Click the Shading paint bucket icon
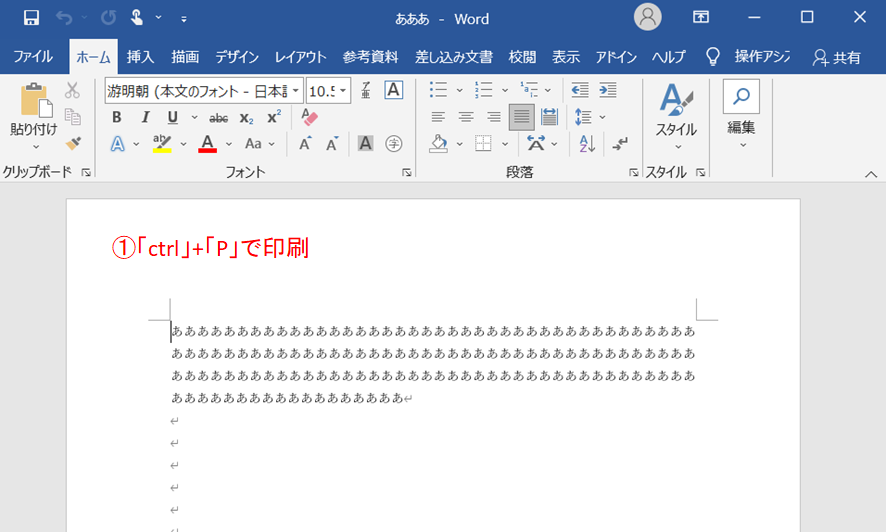The height and width of the screenshot is (532, 886). [438, 143]
